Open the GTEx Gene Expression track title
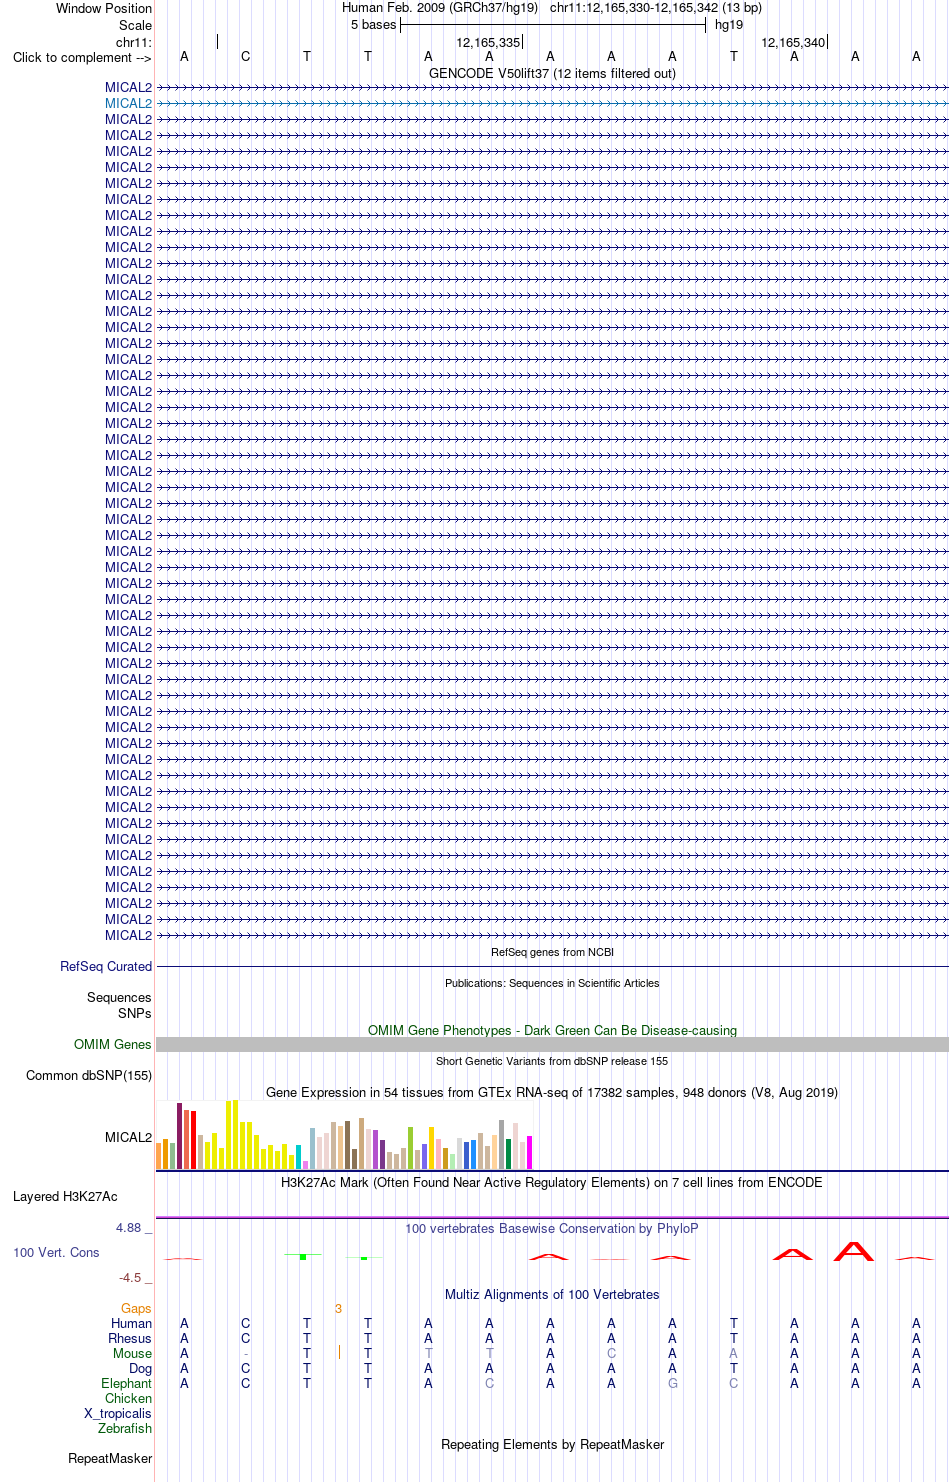Image resolution: width=950 pixels, height=1482 pixels. point(552,1092)
